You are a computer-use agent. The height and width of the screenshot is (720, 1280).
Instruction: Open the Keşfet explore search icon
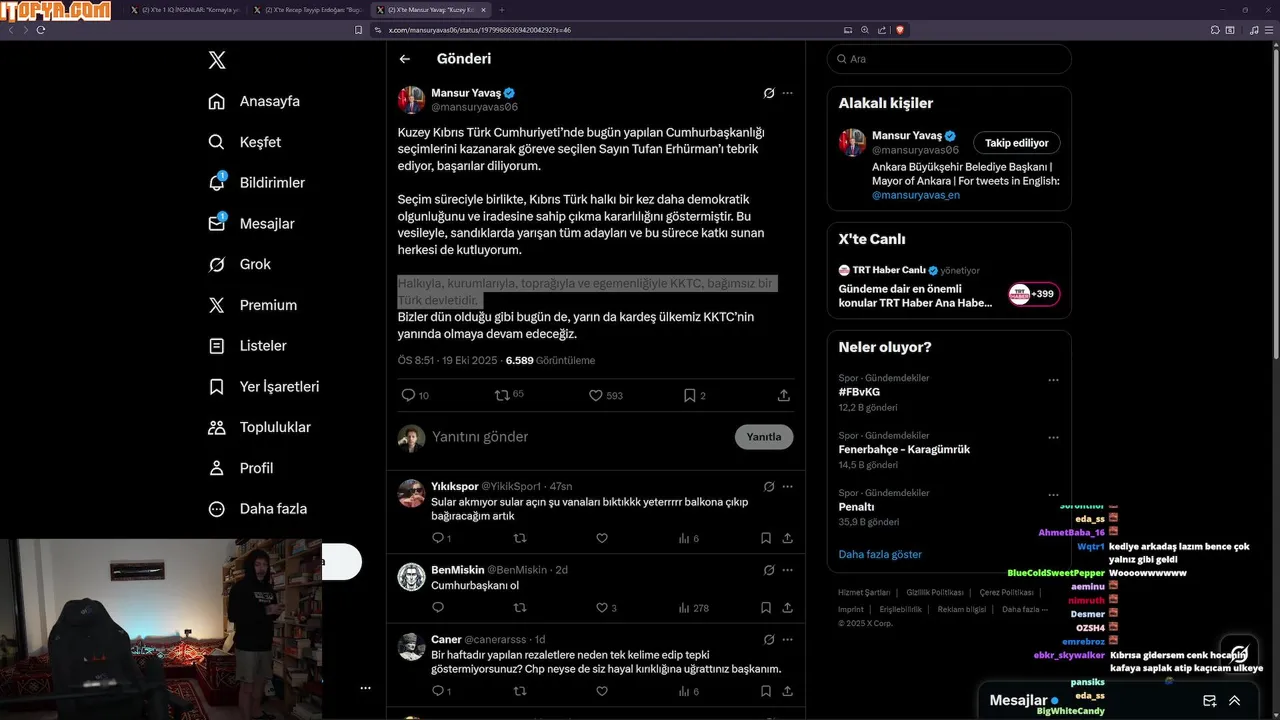click(x=216, y=142)
